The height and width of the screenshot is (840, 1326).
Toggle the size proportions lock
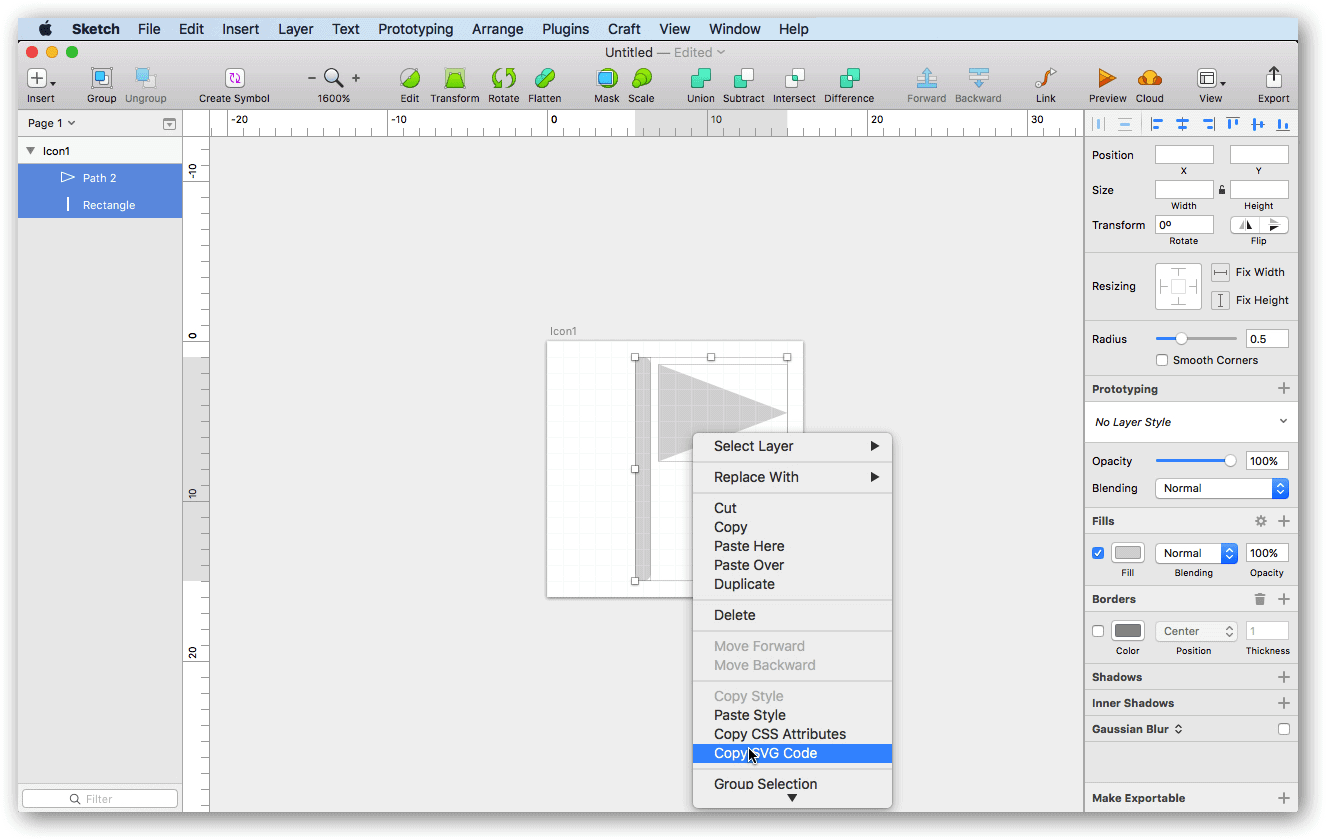(1222, 189)
